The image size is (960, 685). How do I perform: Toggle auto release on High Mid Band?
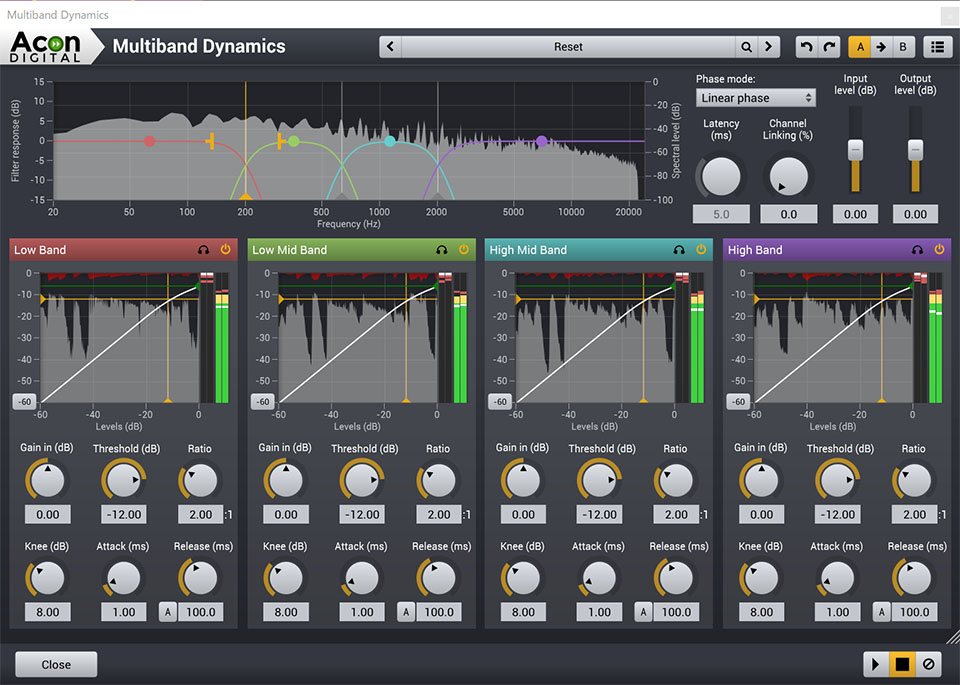click(x=643, y=612)
